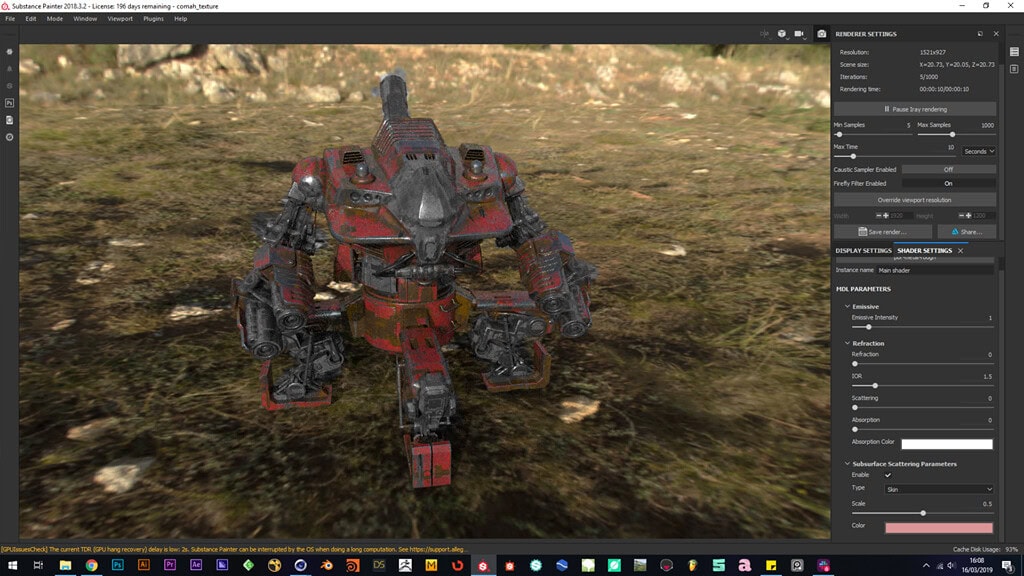Viewport: 1024px width, 576px height.
Task: Toggle Caustic Sampler Enabled off button
Action: click(x=948, y=169)
